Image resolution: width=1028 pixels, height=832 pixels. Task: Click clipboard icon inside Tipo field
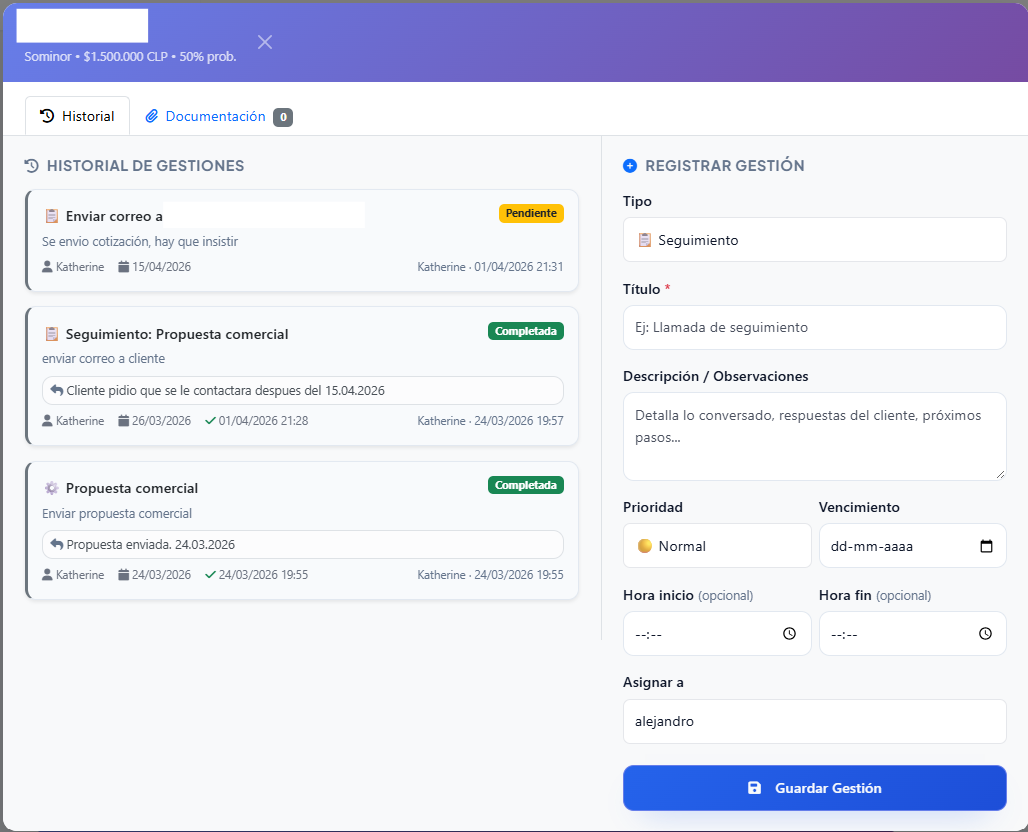point(645,240)
